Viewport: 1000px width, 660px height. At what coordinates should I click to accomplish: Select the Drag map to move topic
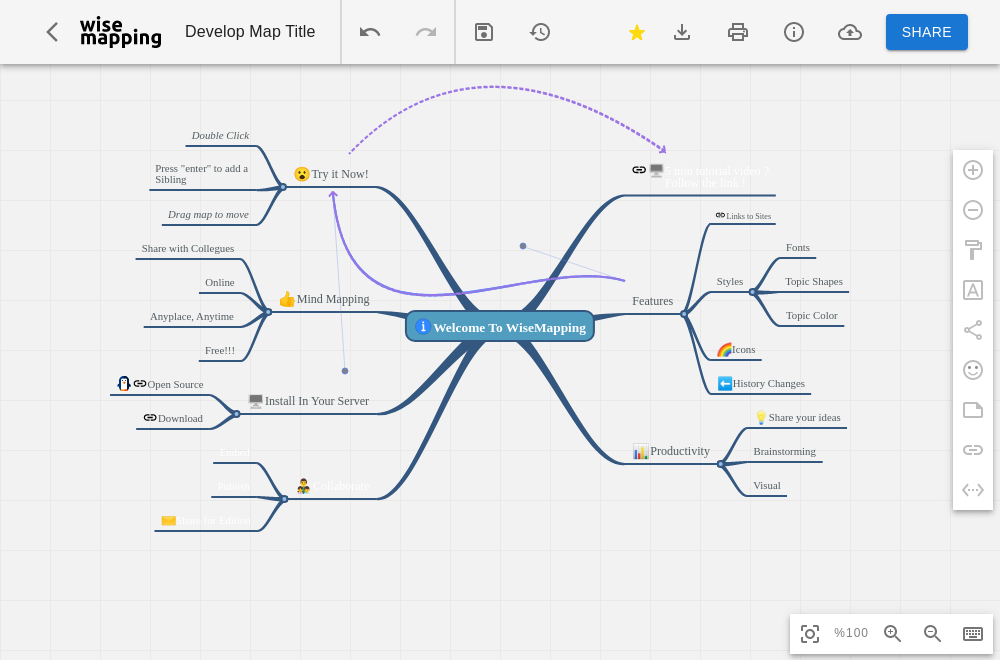[x=209, y=214]
